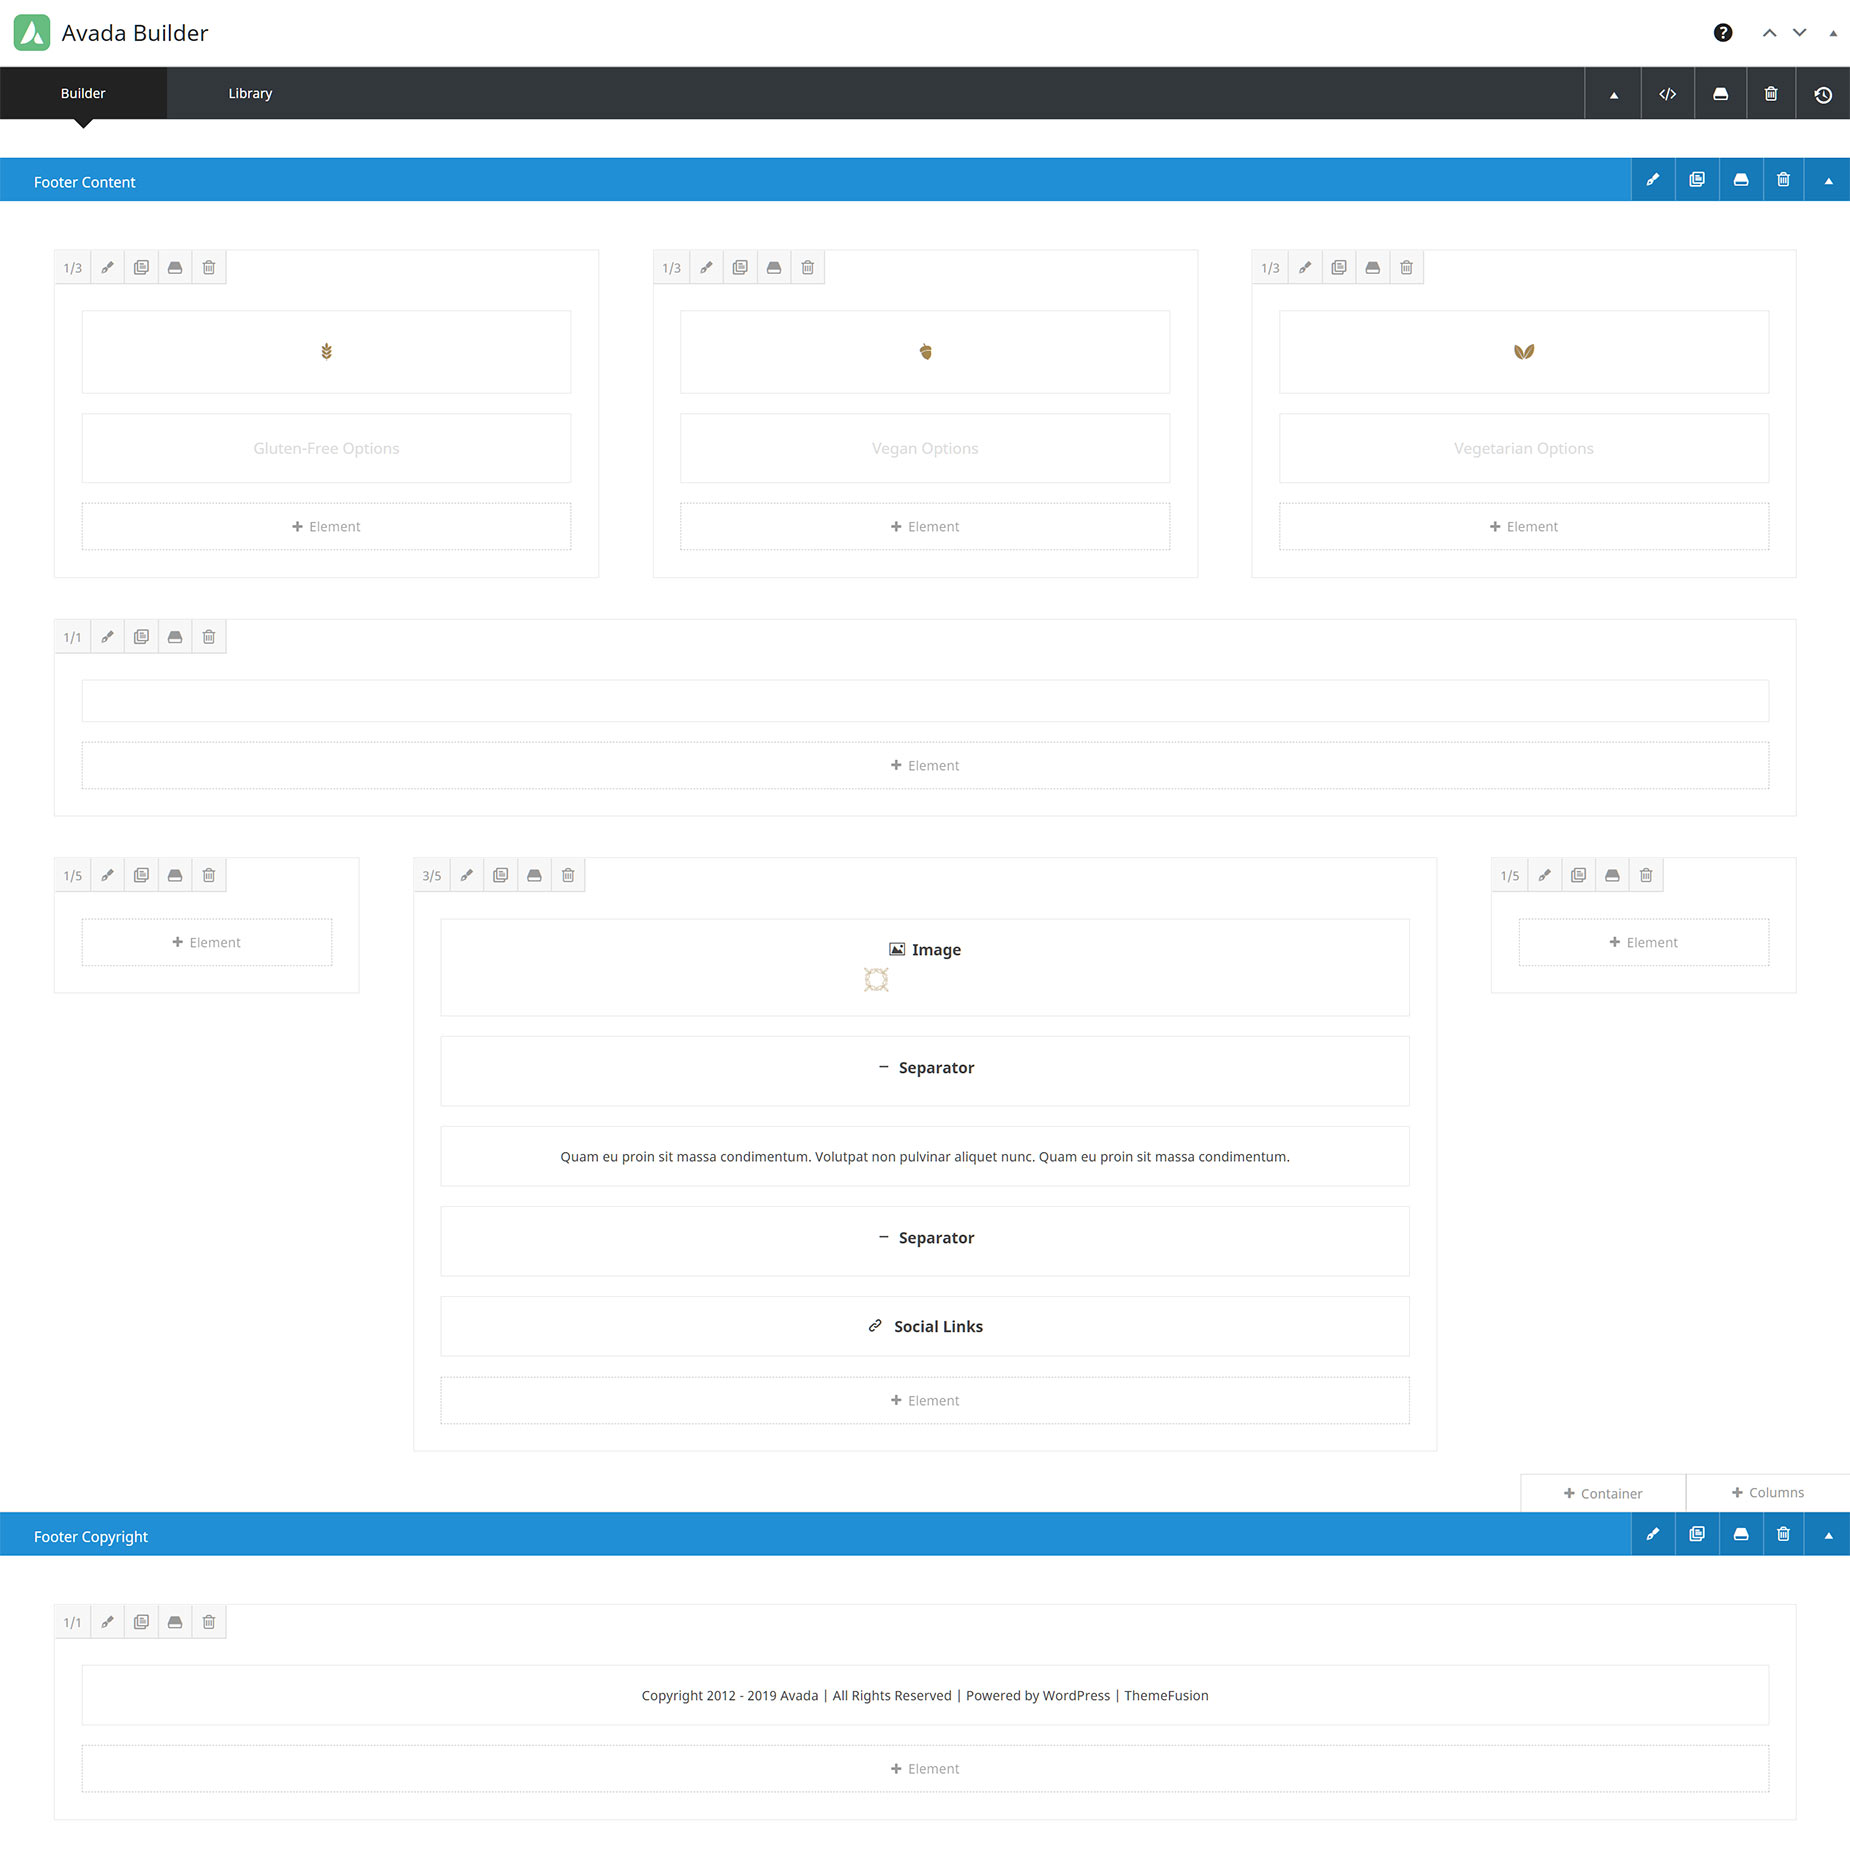Collapse all containers in builder toolbar
Viewport: 1850px width, 1876px height.
(x=1613, y=95)
